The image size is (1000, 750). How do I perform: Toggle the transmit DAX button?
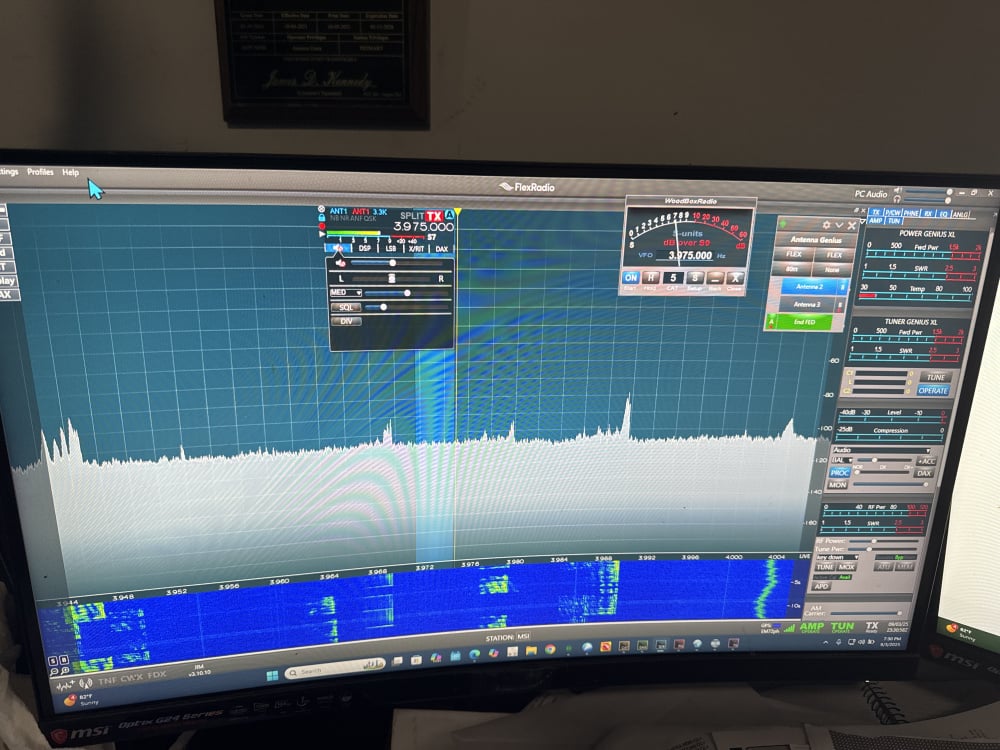[x=924, y=473]
